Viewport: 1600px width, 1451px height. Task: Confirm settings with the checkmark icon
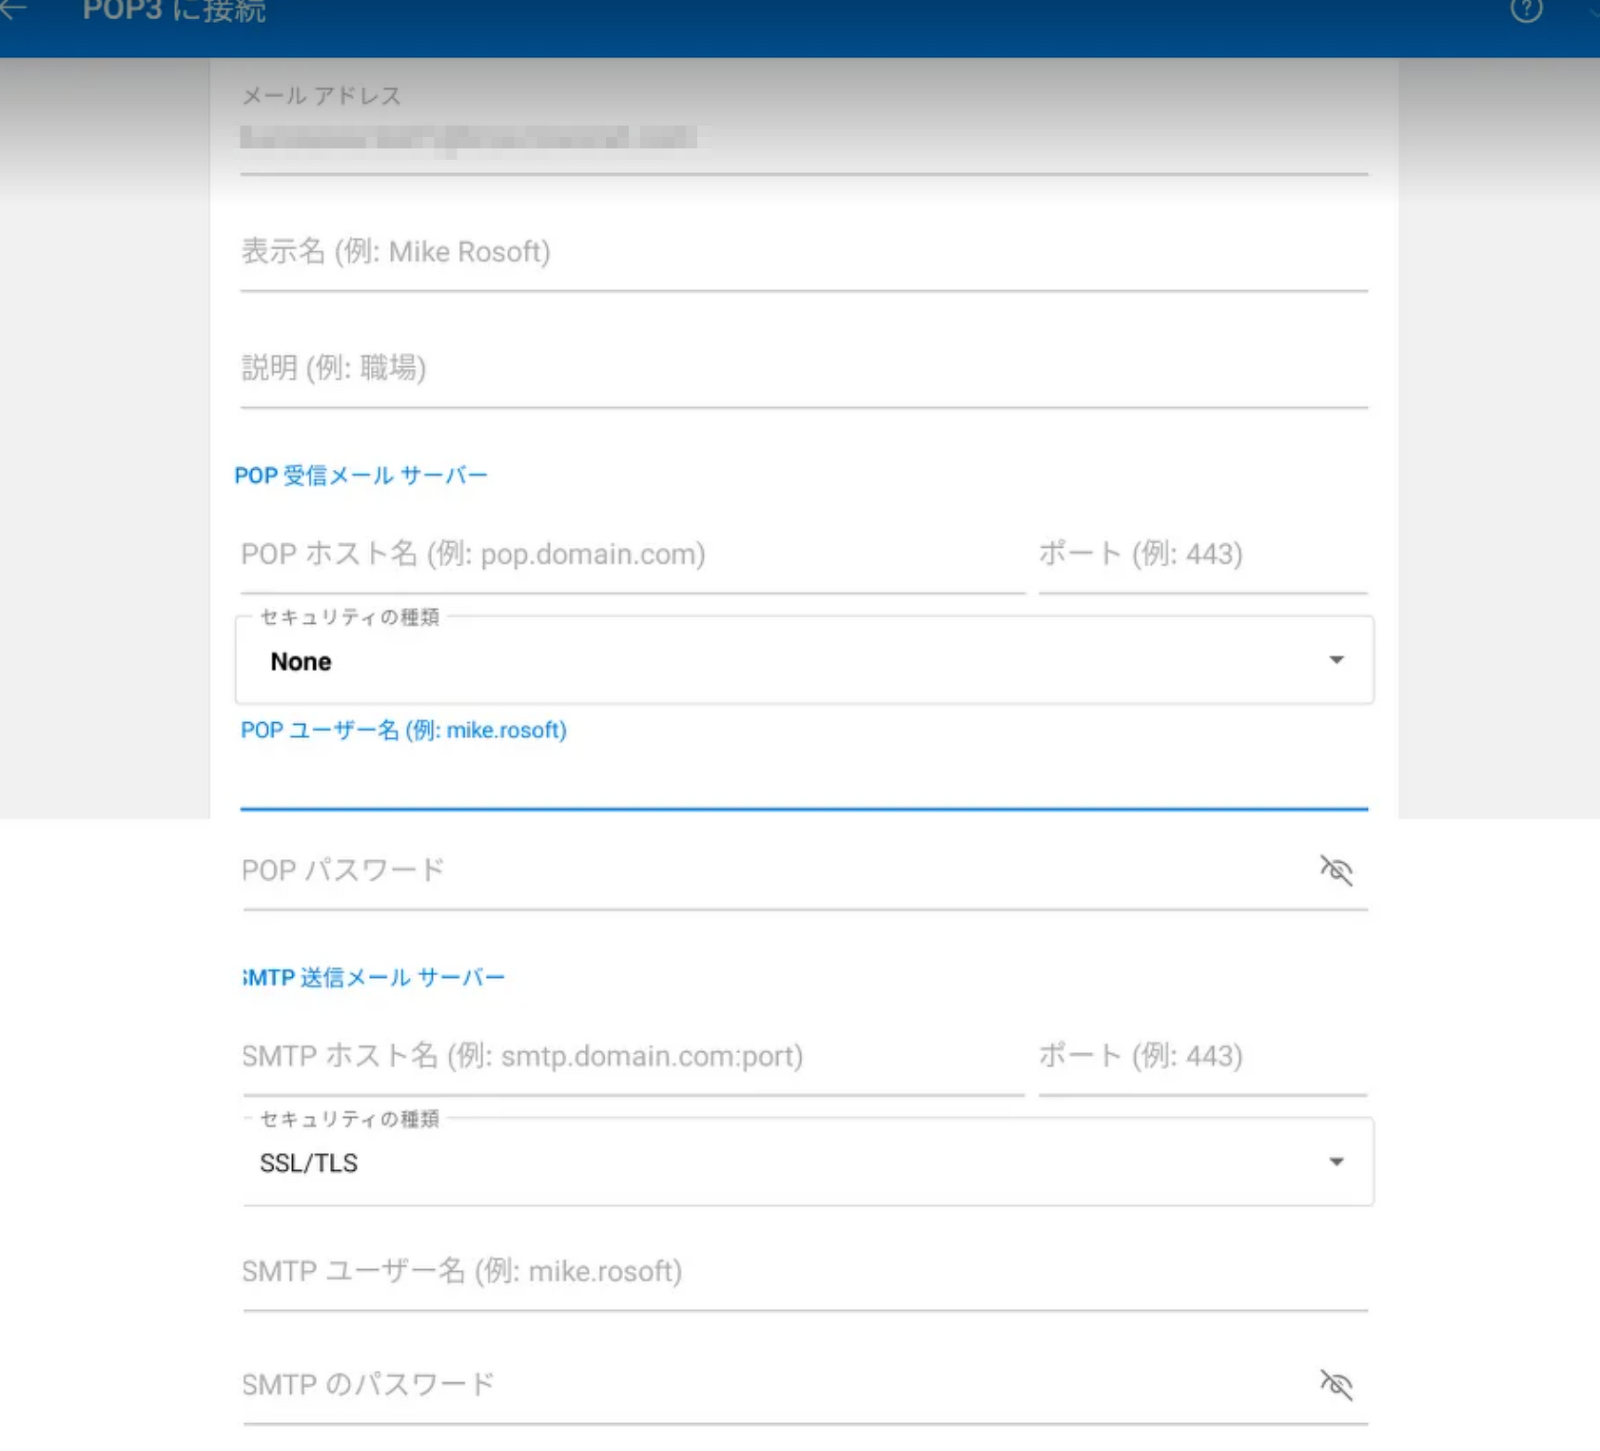point(1592,10)
